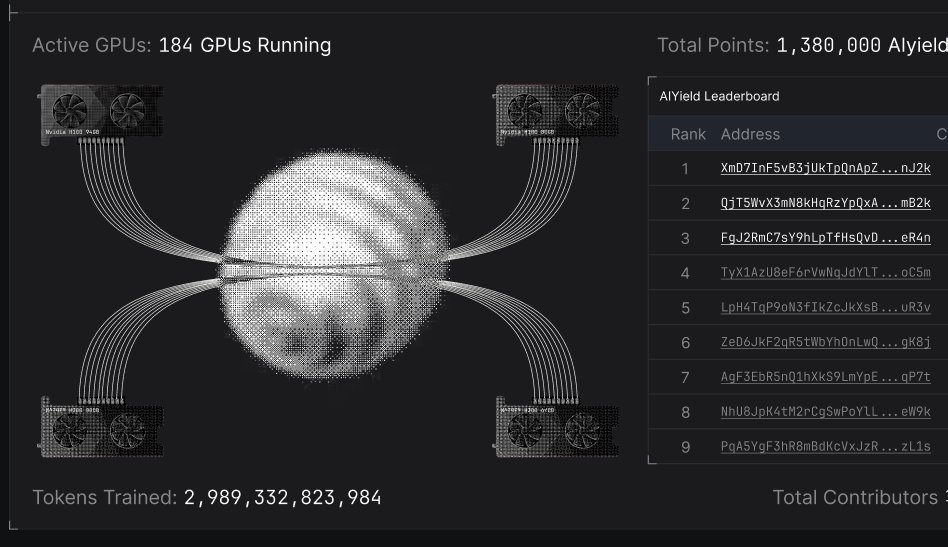Open leaderboard address NhU8JpK4tM2rCgSwPoYlL...eW9k
The height and width of the screenshot is (547, 948).
[825, 412]
